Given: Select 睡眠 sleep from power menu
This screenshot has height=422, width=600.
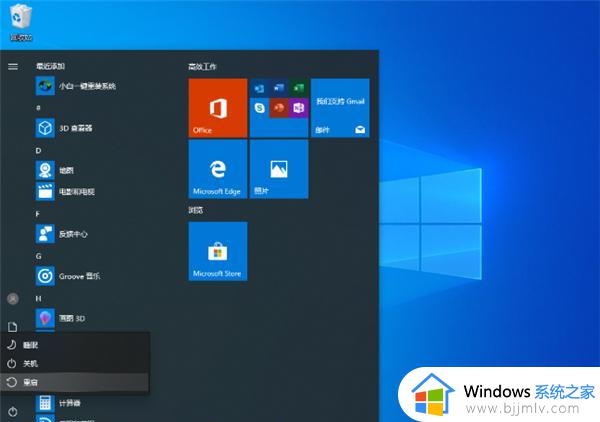Looking at the screenshot, I should point(75,345).
